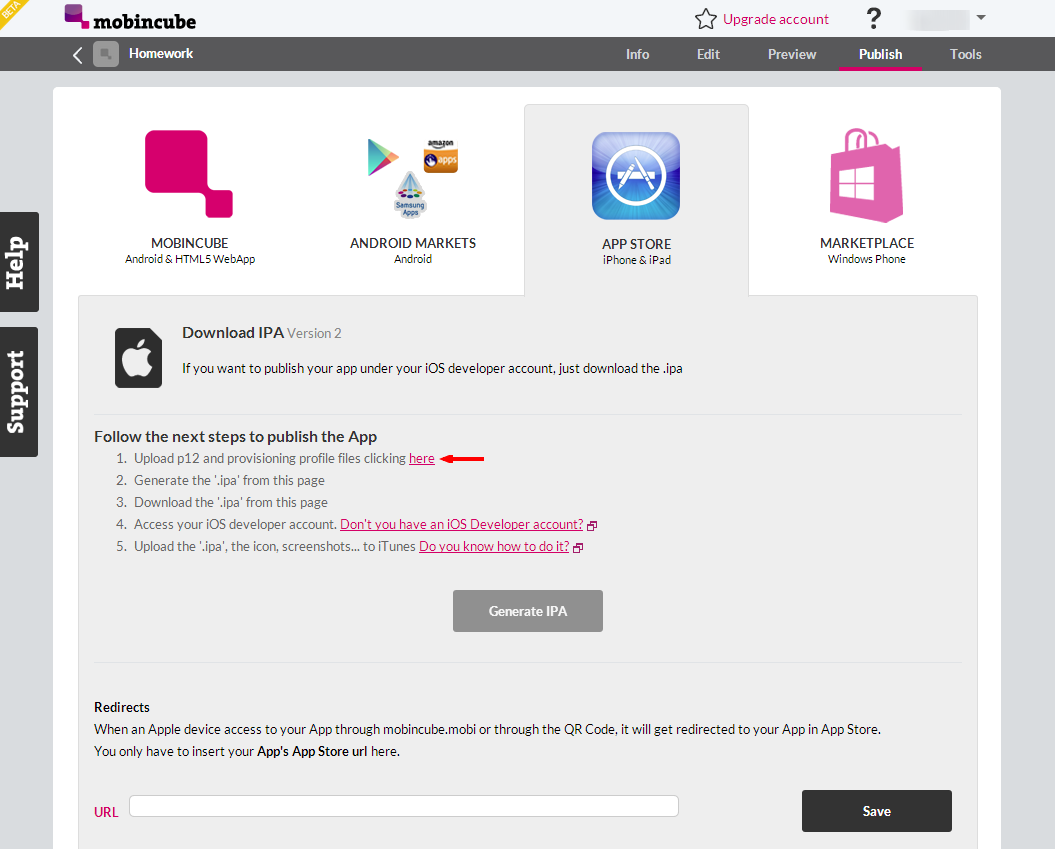
Task: Click external link icon after 'how to do it'
Action: coord(578,548)
